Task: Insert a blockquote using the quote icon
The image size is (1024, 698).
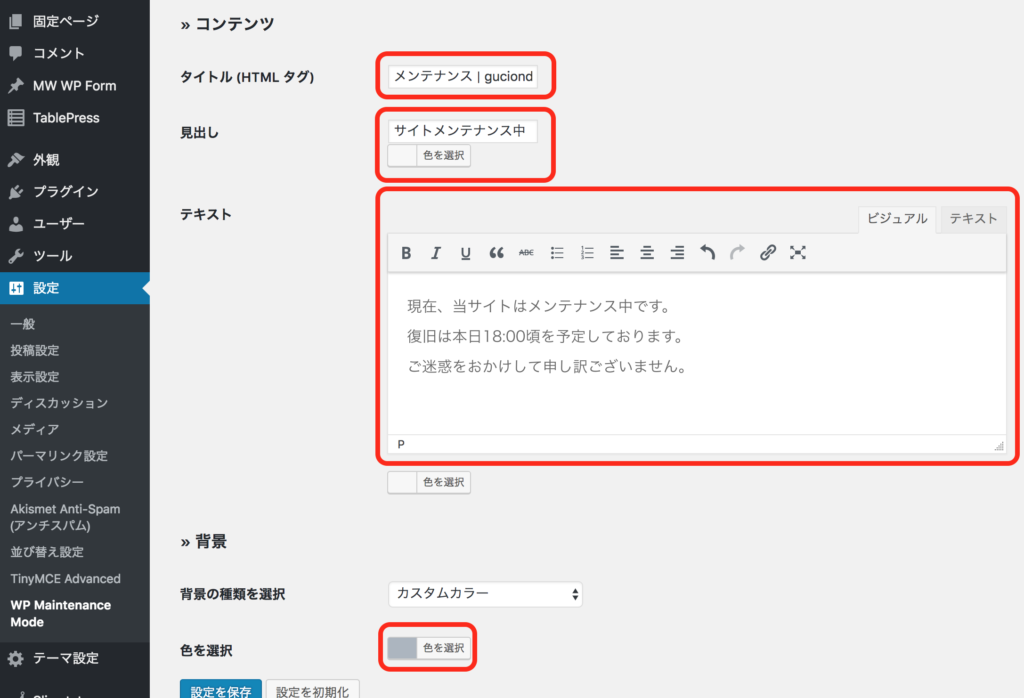Action: (x=496, y=253)
